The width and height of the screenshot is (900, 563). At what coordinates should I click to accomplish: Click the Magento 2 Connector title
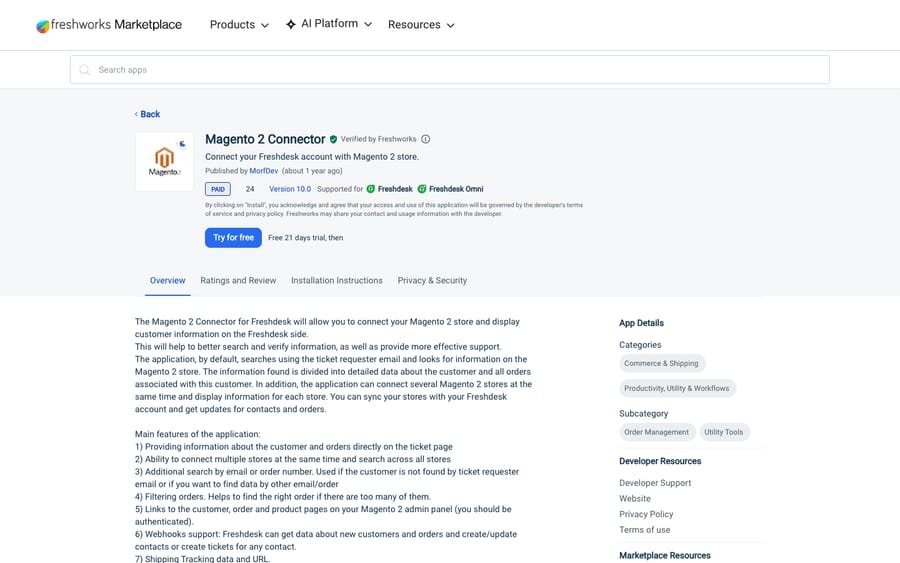tap(265, 139)
